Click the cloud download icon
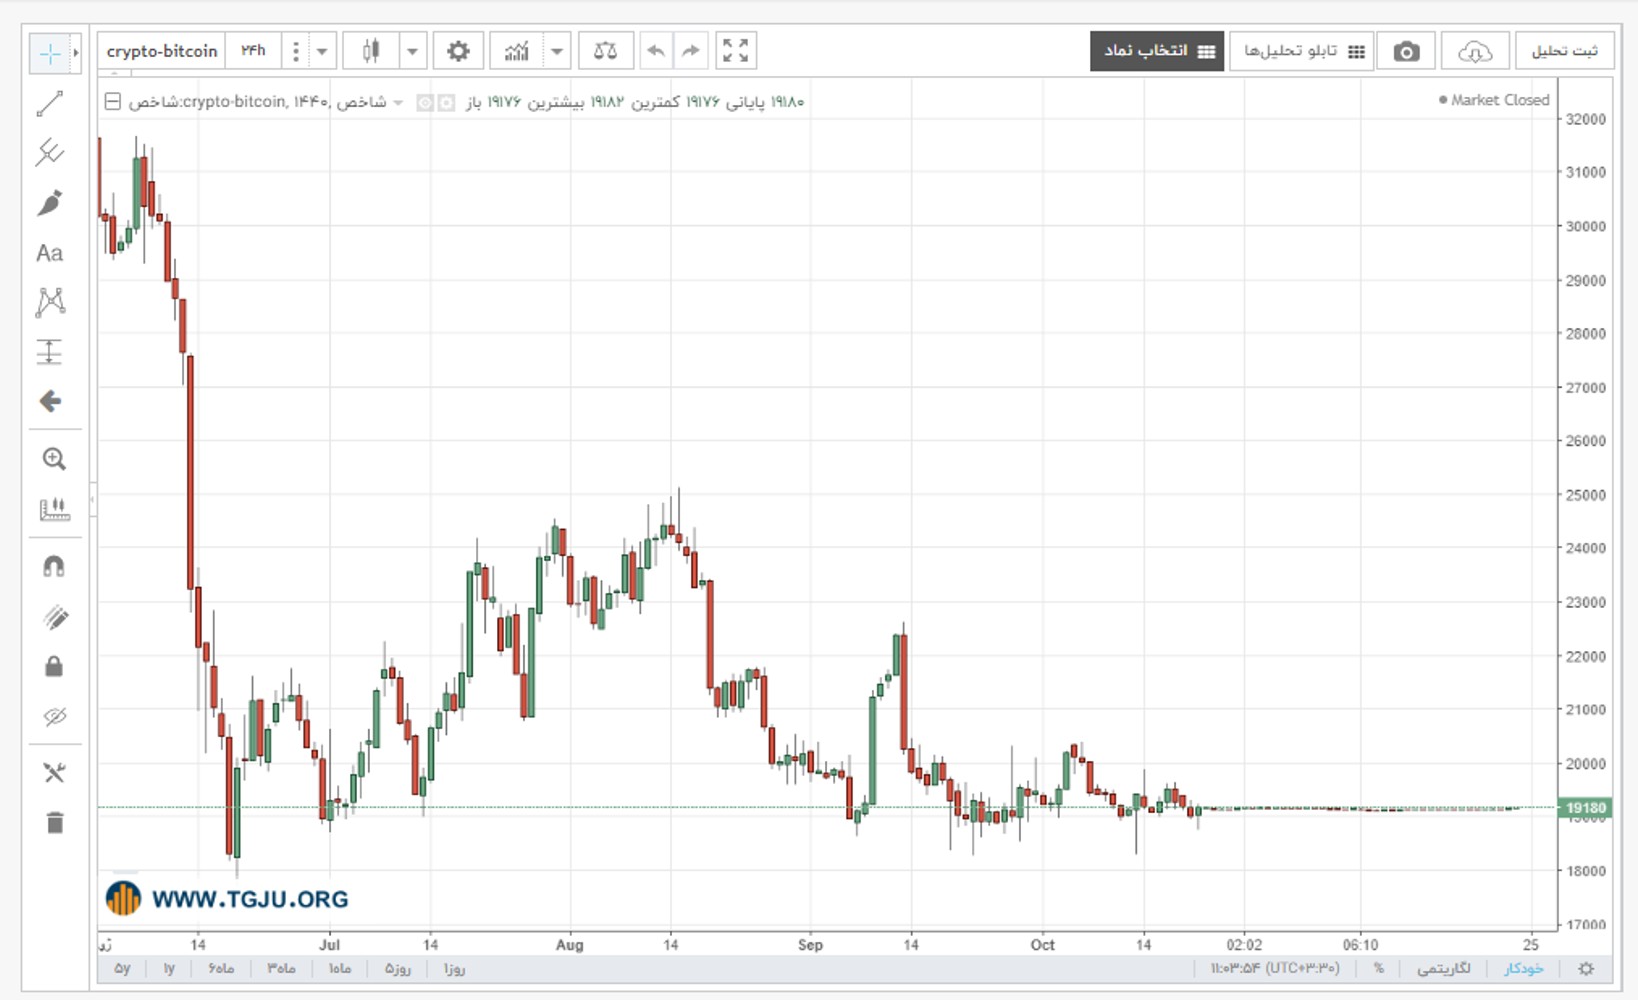The width and height of the screenshot is (1638, 1000). 1475,51
